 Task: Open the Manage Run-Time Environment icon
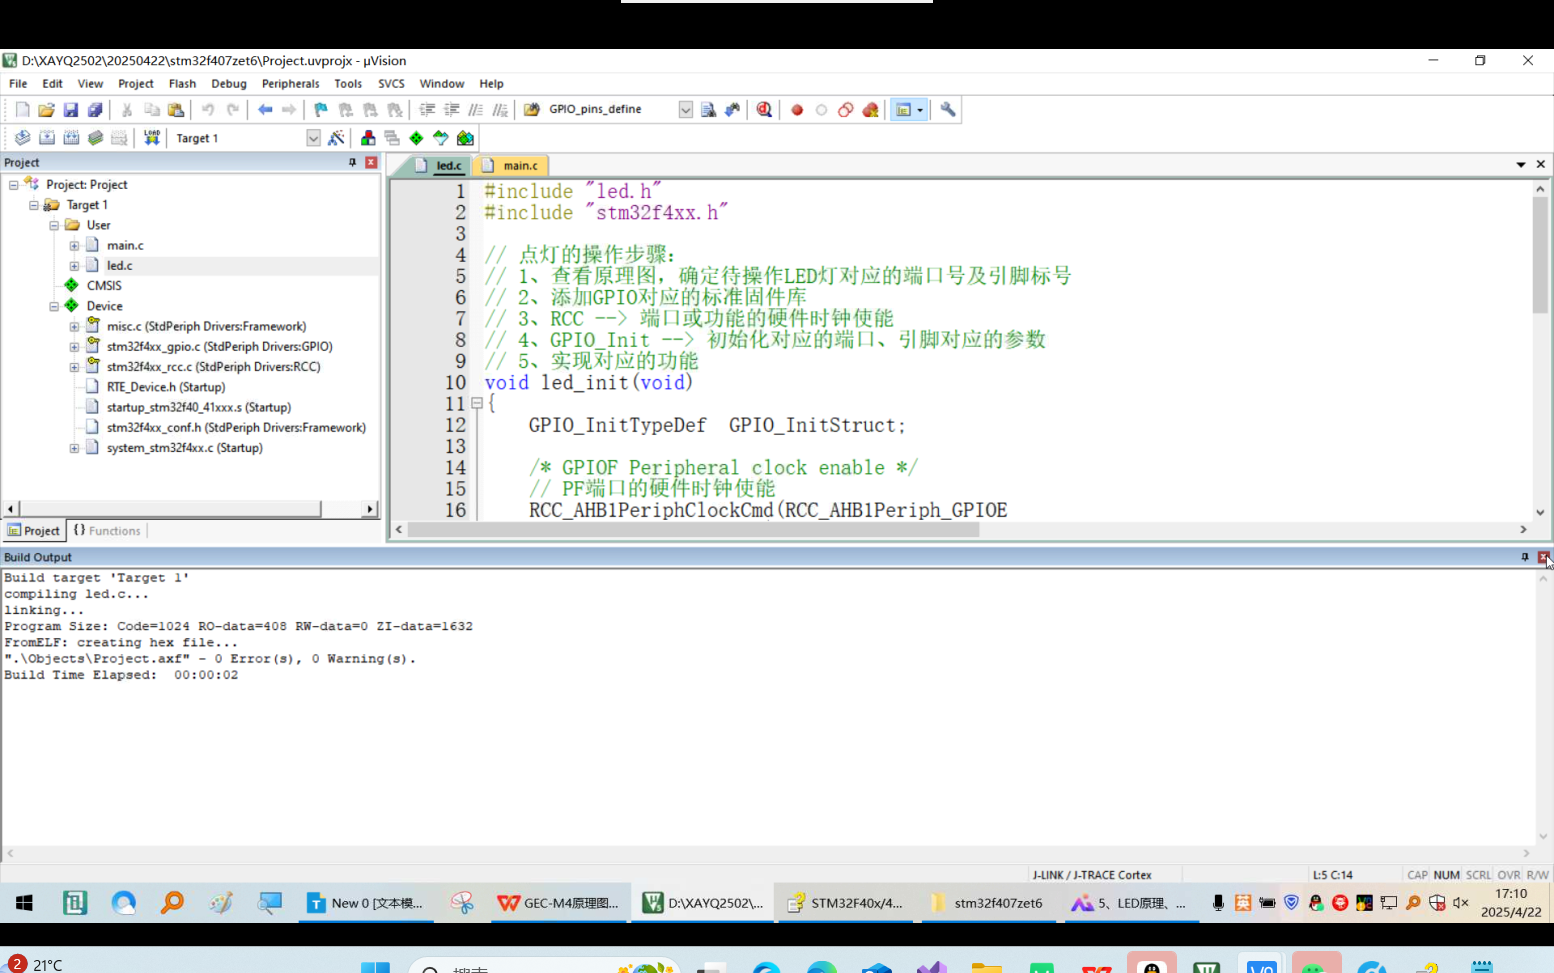click(x=415, y=137)
